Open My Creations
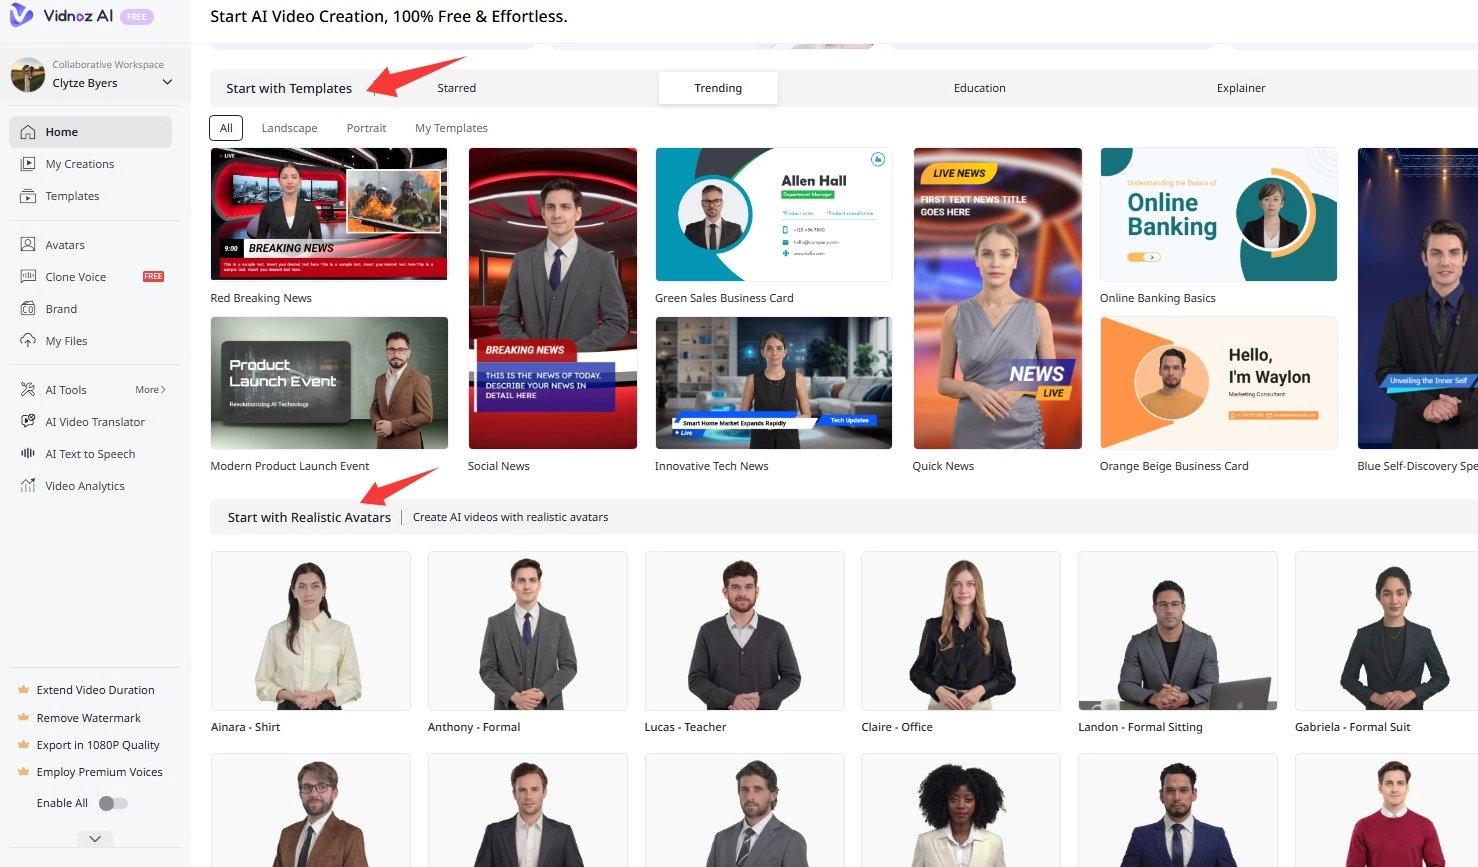 click(79, 163)
